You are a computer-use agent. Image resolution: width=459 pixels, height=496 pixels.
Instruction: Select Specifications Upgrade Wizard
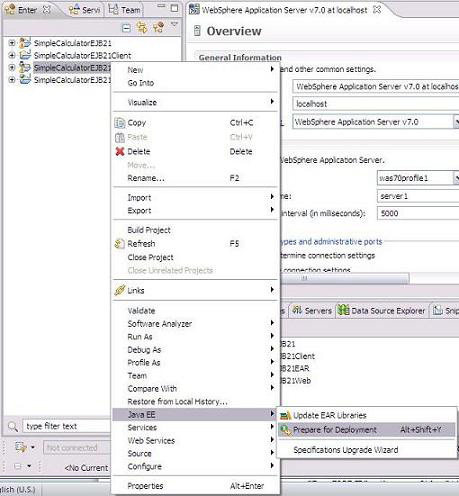367,450
